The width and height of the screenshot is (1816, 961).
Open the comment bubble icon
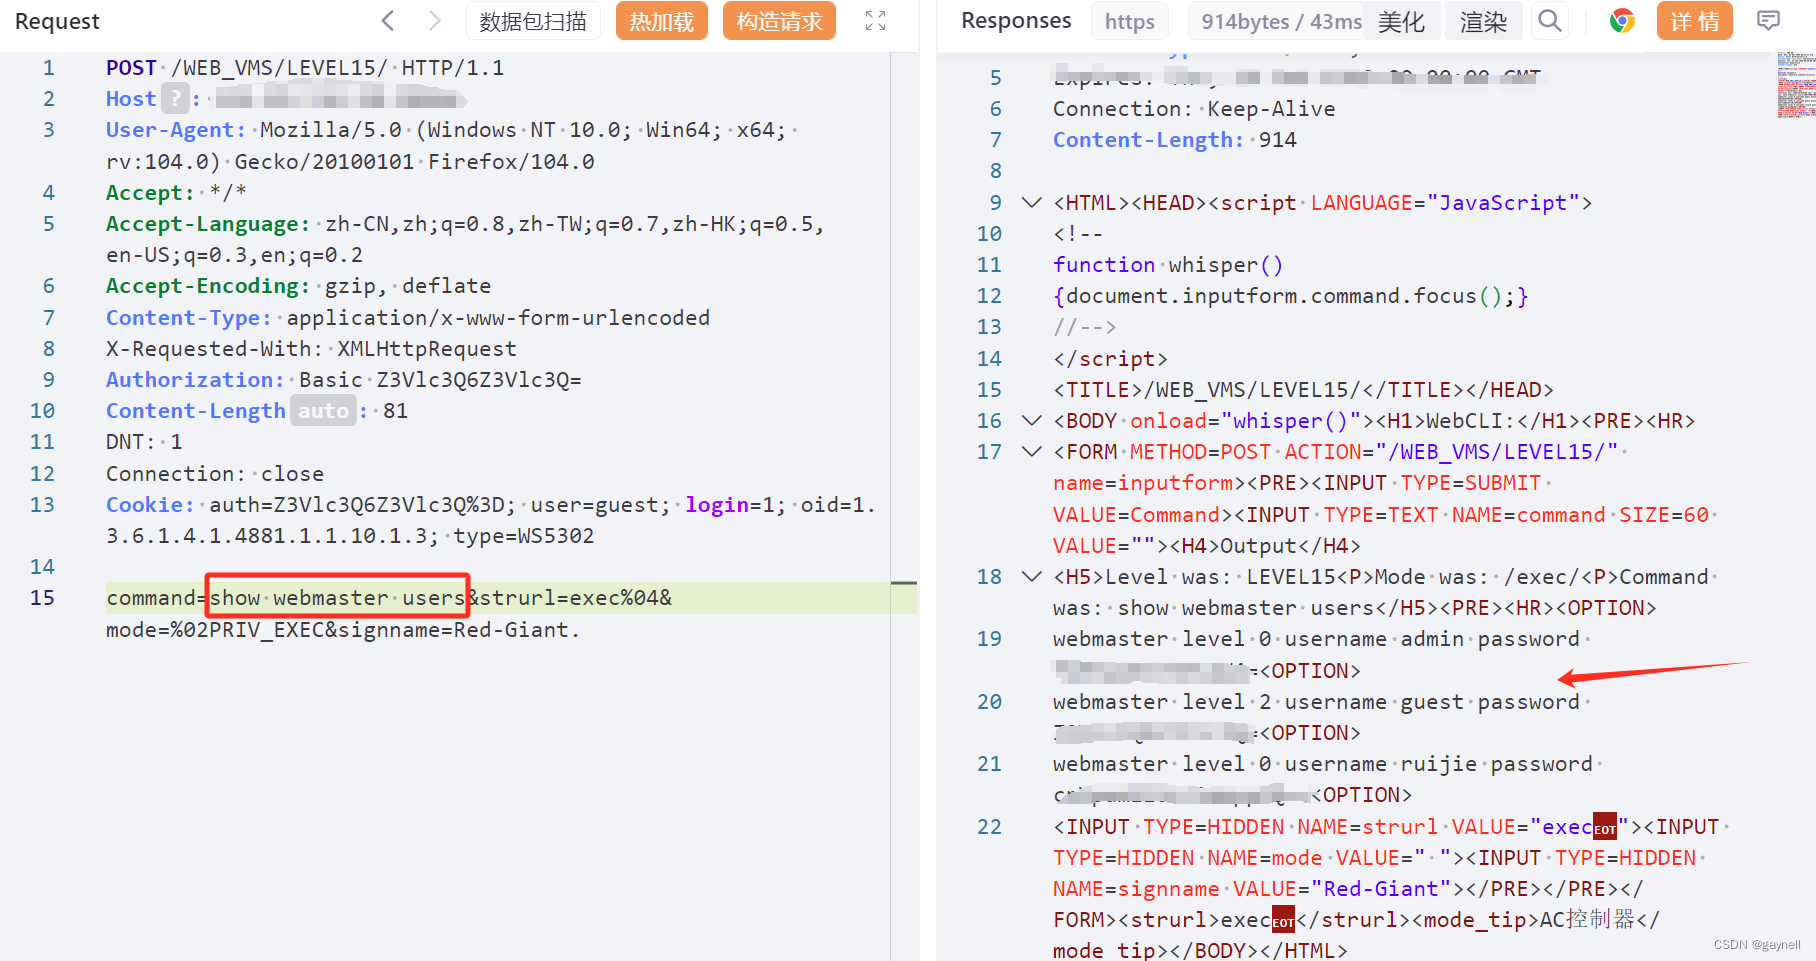[x=1768, y=20]
